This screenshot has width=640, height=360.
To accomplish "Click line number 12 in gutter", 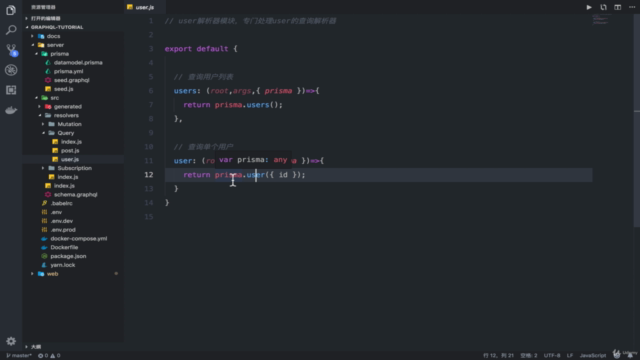I will (x=149, y=175).
